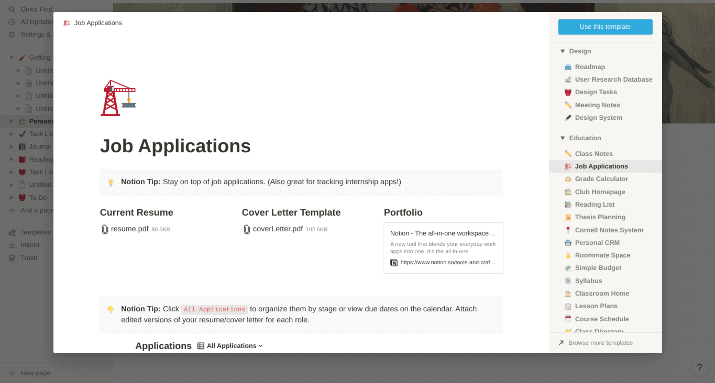715x383 pixels.
Task: Pick the Lesson Plans template icon
Action: 568,306
